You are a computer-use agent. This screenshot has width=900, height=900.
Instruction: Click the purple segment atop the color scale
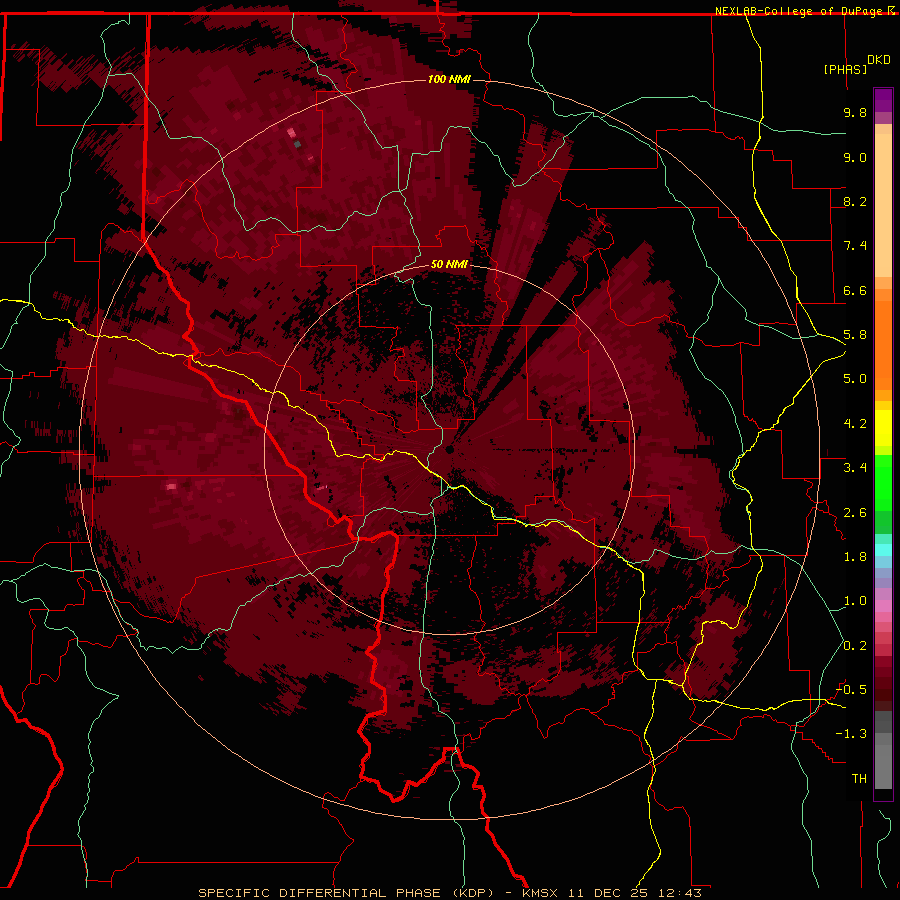pyautogui.click(x=883, y=100)
